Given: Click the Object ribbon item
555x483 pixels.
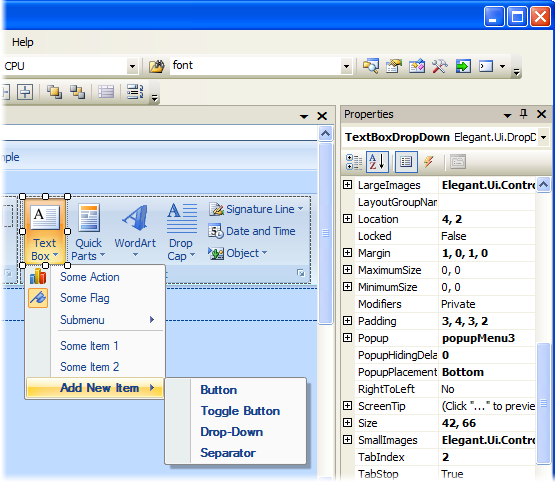Looking at the screenshot, I should click(238, 253).
